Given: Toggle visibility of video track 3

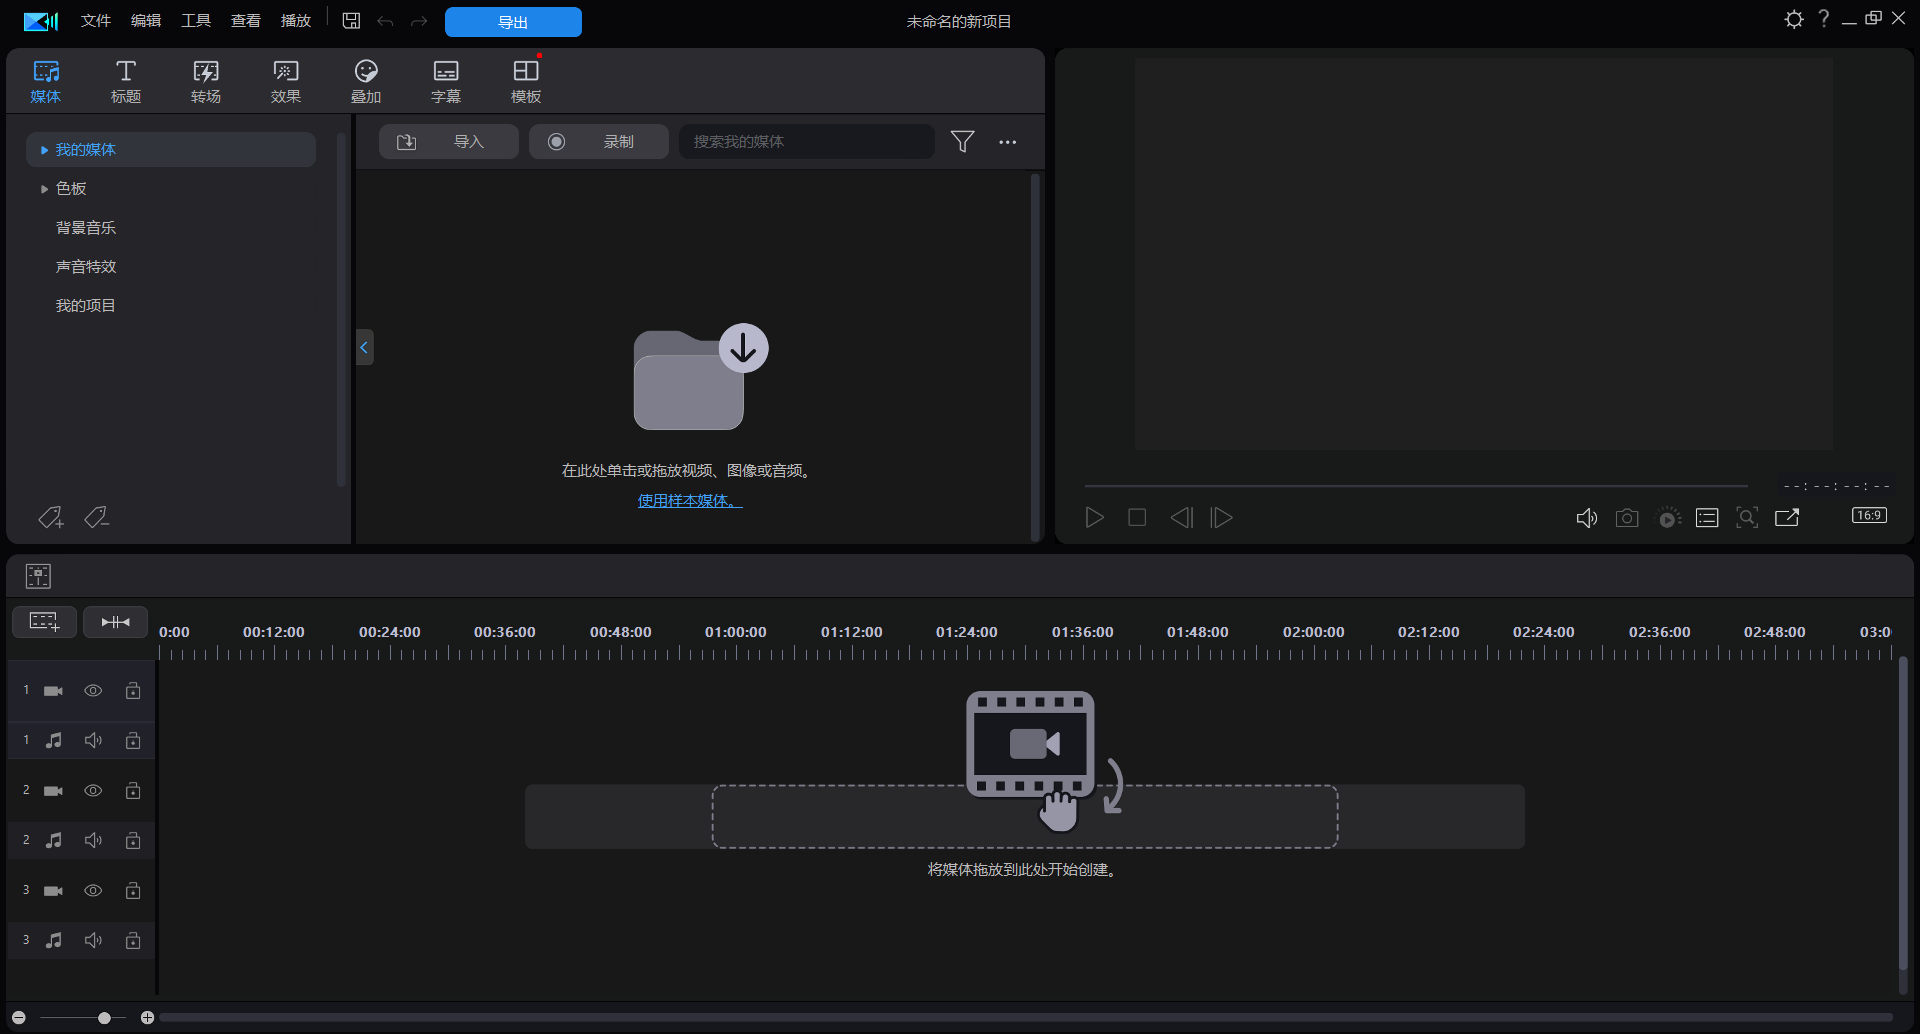Looking at the screenshot, I should pyautogui.click(x=93, y=891).
